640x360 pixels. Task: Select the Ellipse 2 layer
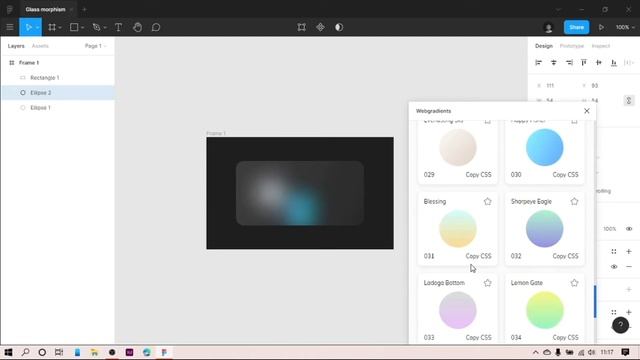58,93
